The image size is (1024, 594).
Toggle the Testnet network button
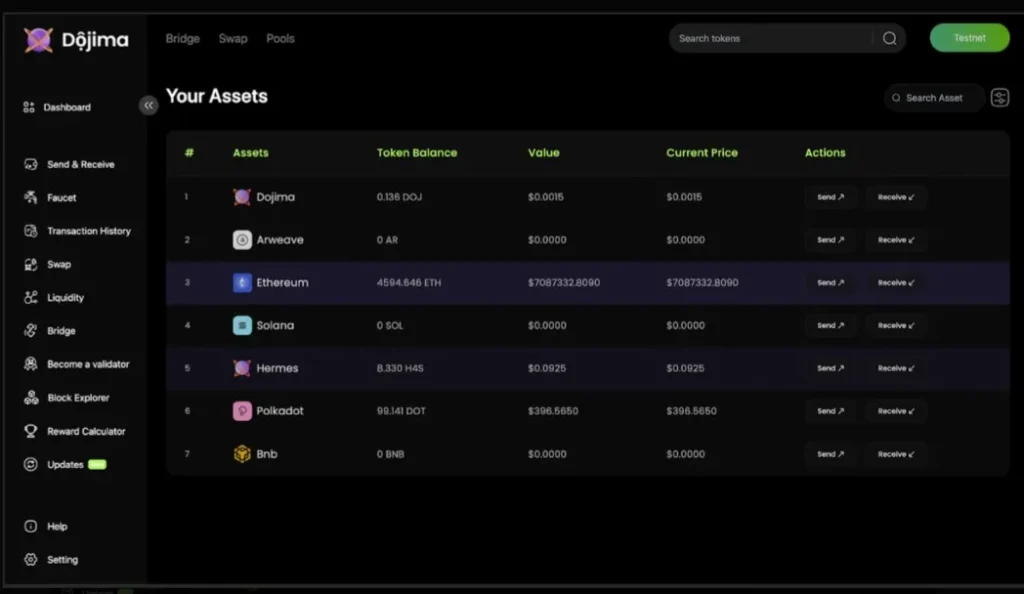pyautogui.click(x=969, y=38)
